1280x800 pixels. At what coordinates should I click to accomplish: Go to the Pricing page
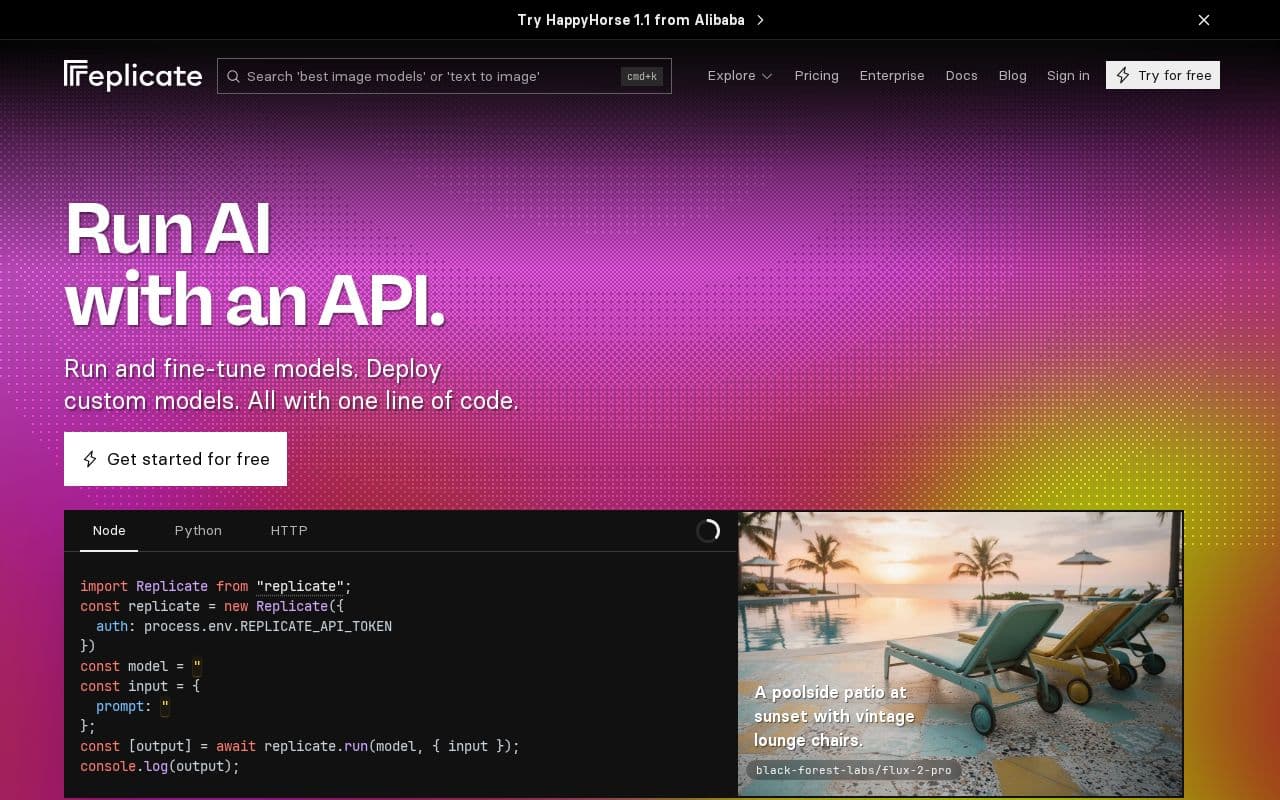816,75
